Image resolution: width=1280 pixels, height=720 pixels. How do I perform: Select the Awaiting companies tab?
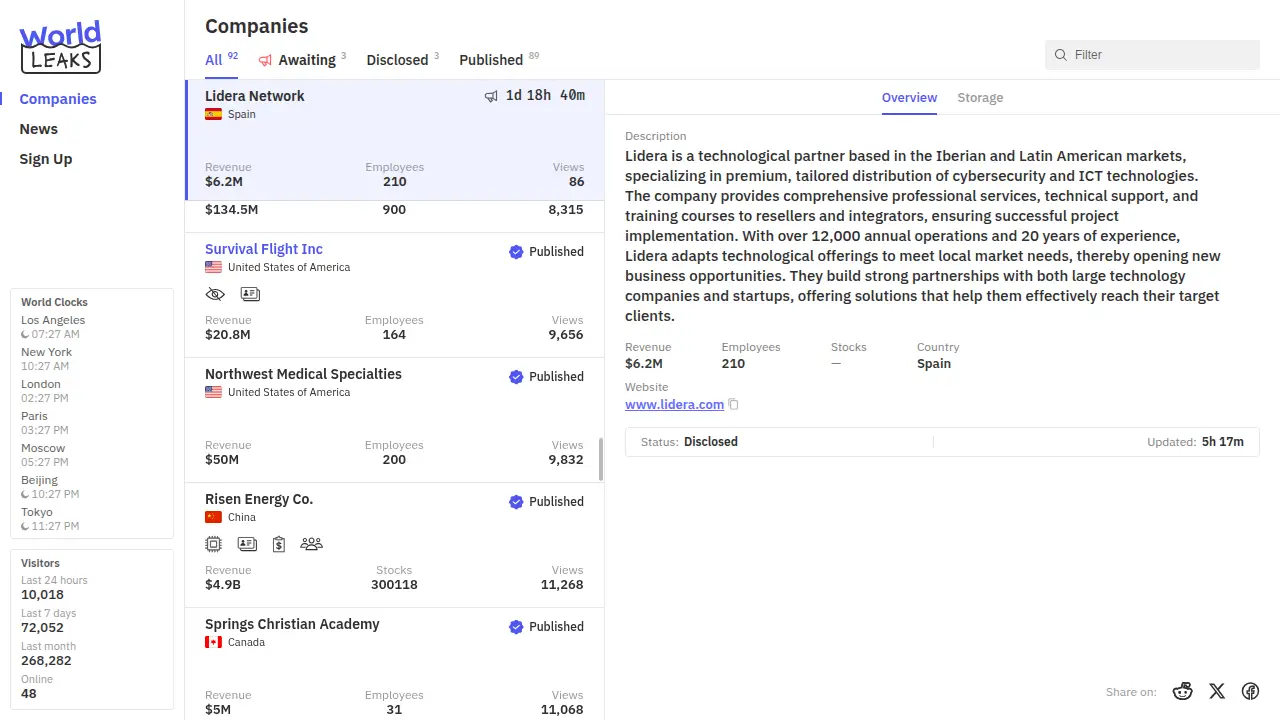pos(301,60)
